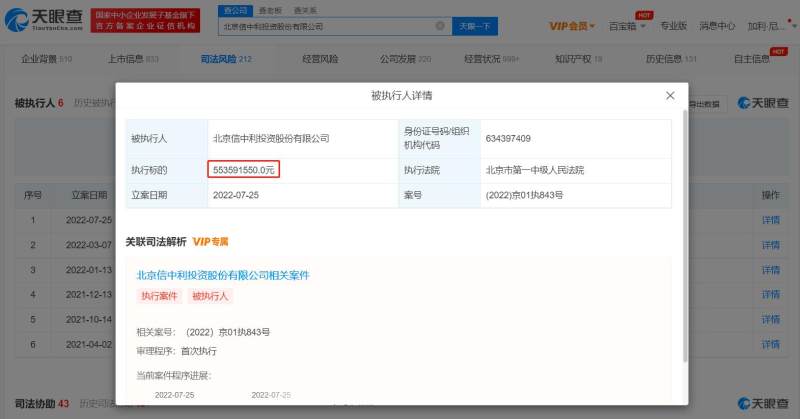Click the user account name at top right

764,26
